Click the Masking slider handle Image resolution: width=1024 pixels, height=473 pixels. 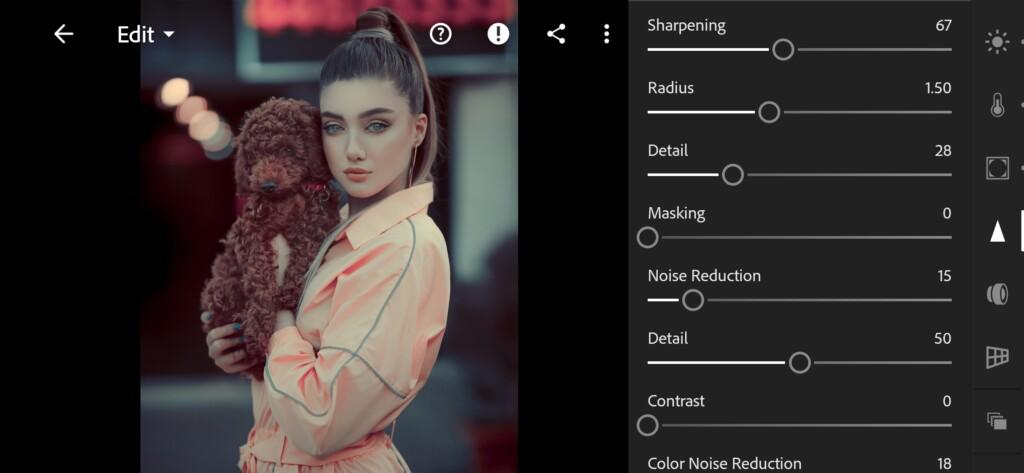(648, 238)
